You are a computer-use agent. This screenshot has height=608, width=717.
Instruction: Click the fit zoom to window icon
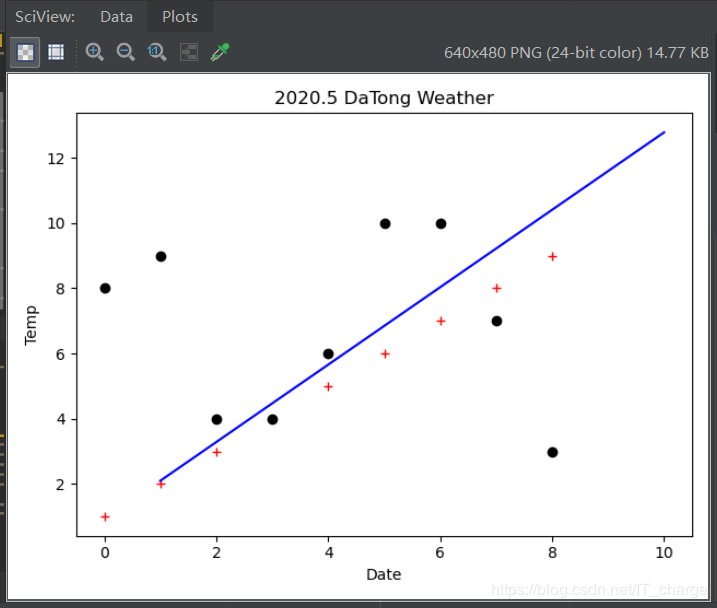point(189,52)
